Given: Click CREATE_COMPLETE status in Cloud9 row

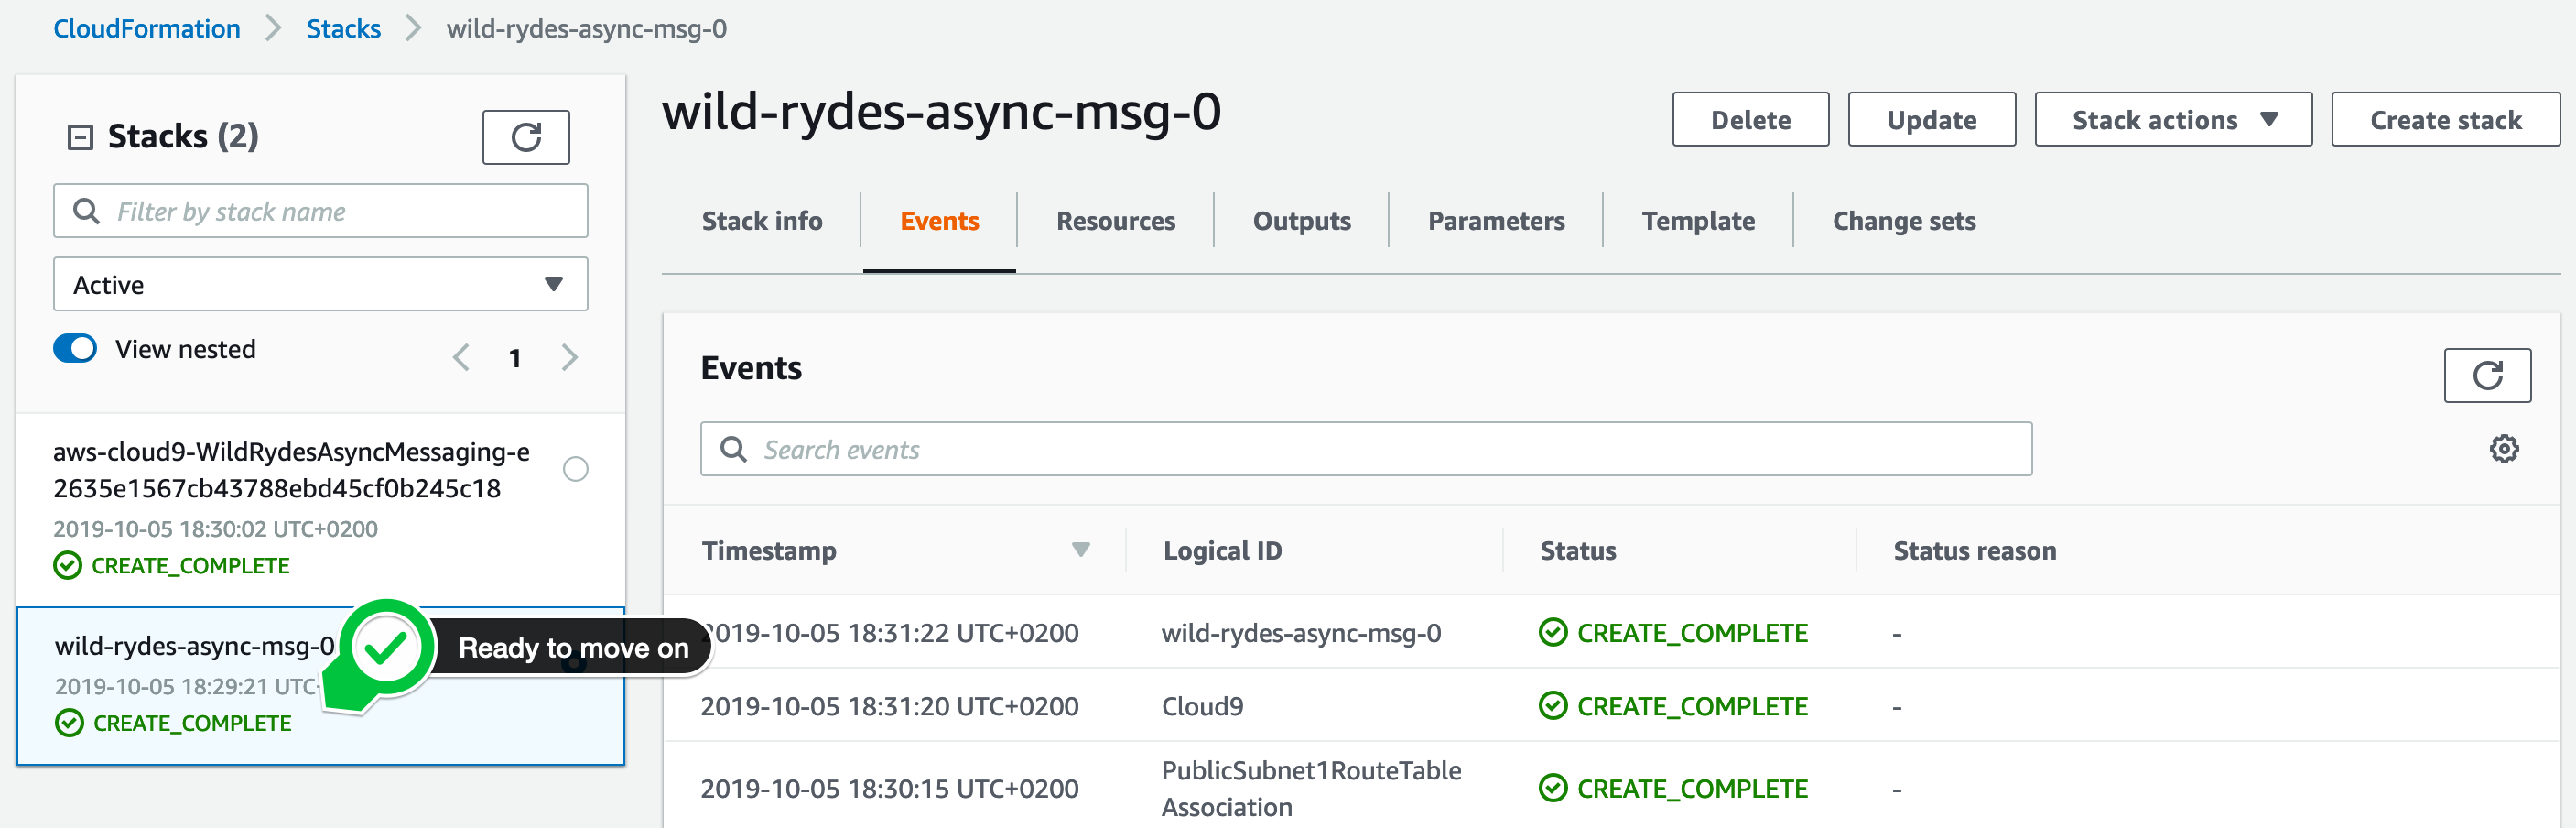Looking at the screenshot, I should tap(1673, 706).
